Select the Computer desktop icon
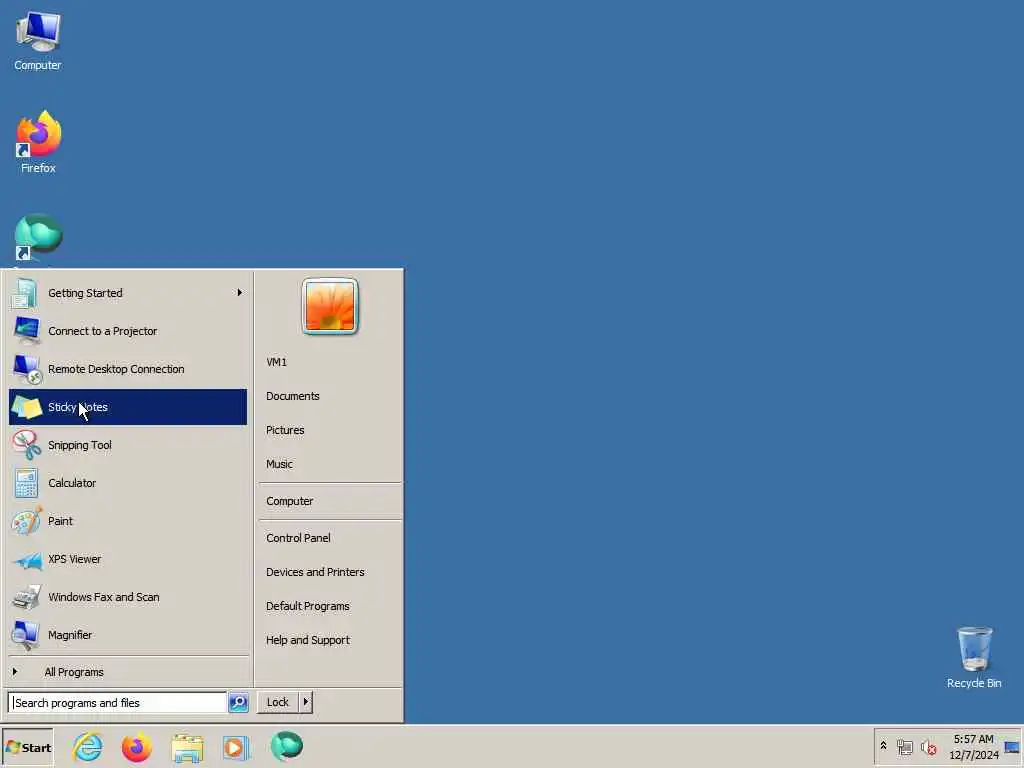The image size is (1024, 768). point(38,41)
